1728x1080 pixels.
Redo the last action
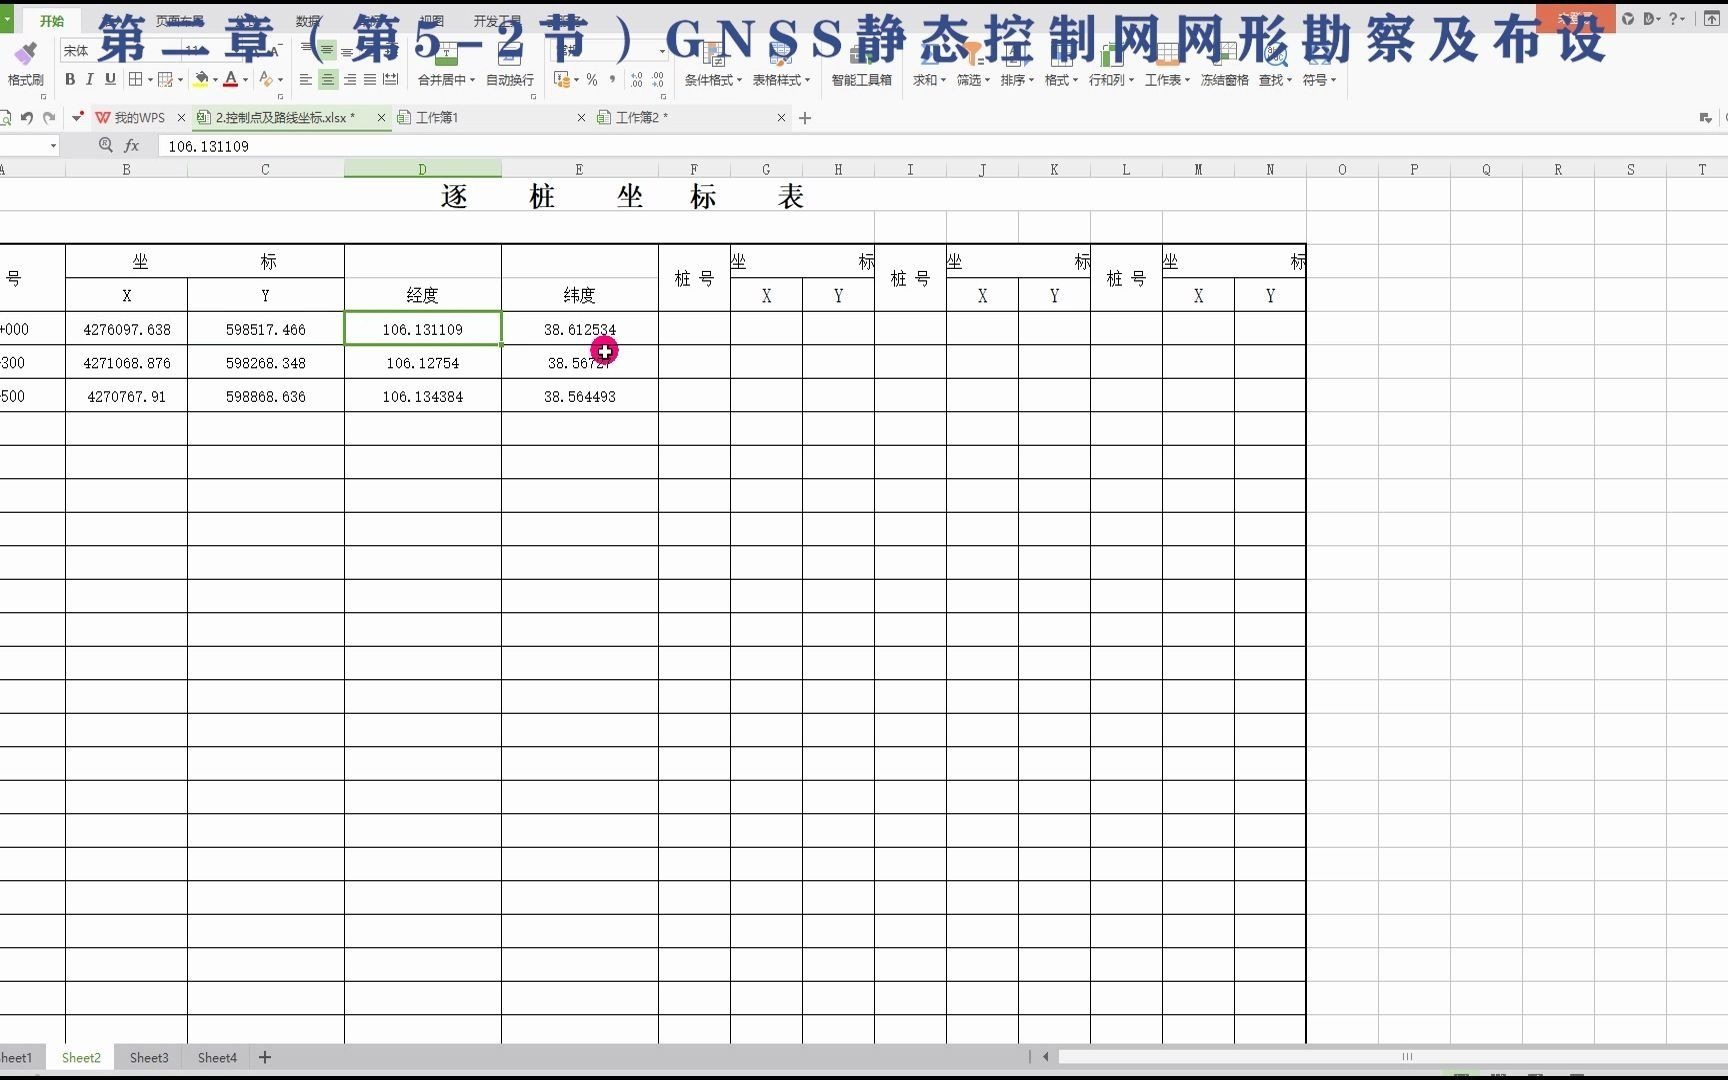pyautogui.click(x=49, y=117)
